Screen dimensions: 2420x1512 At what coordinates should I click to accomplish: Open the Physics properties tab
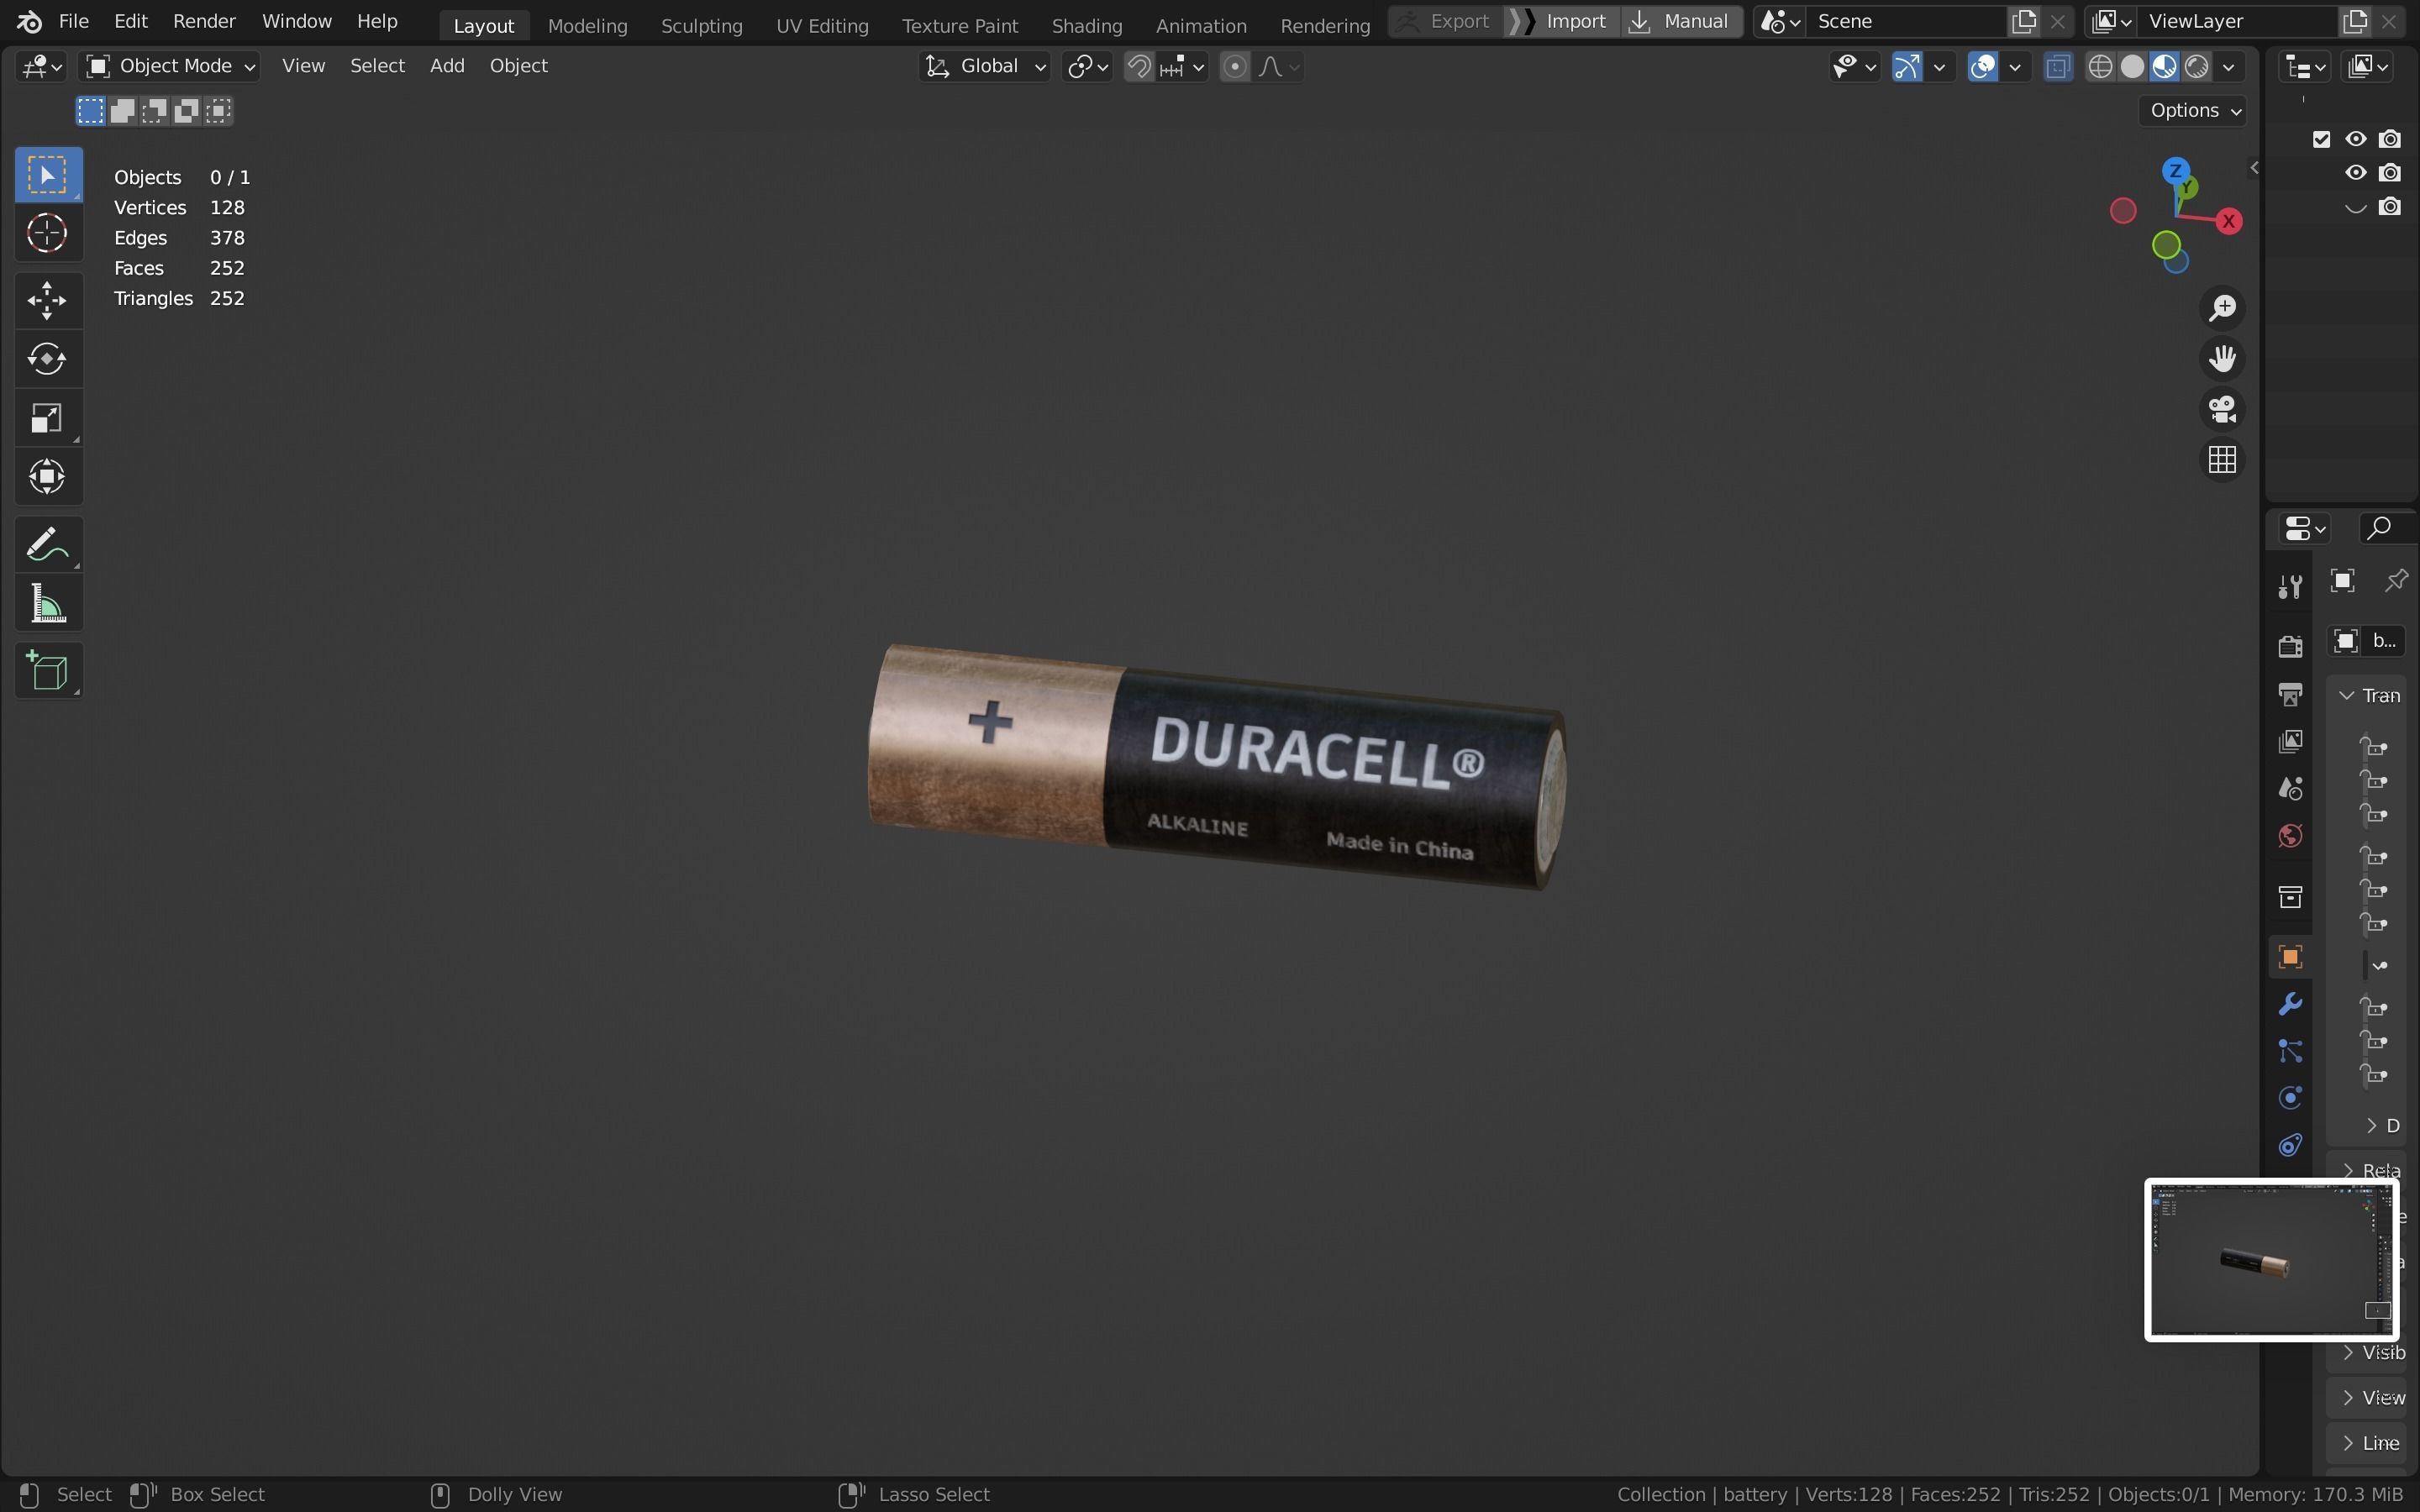pyautogui.click(x=2290, y=1098)
